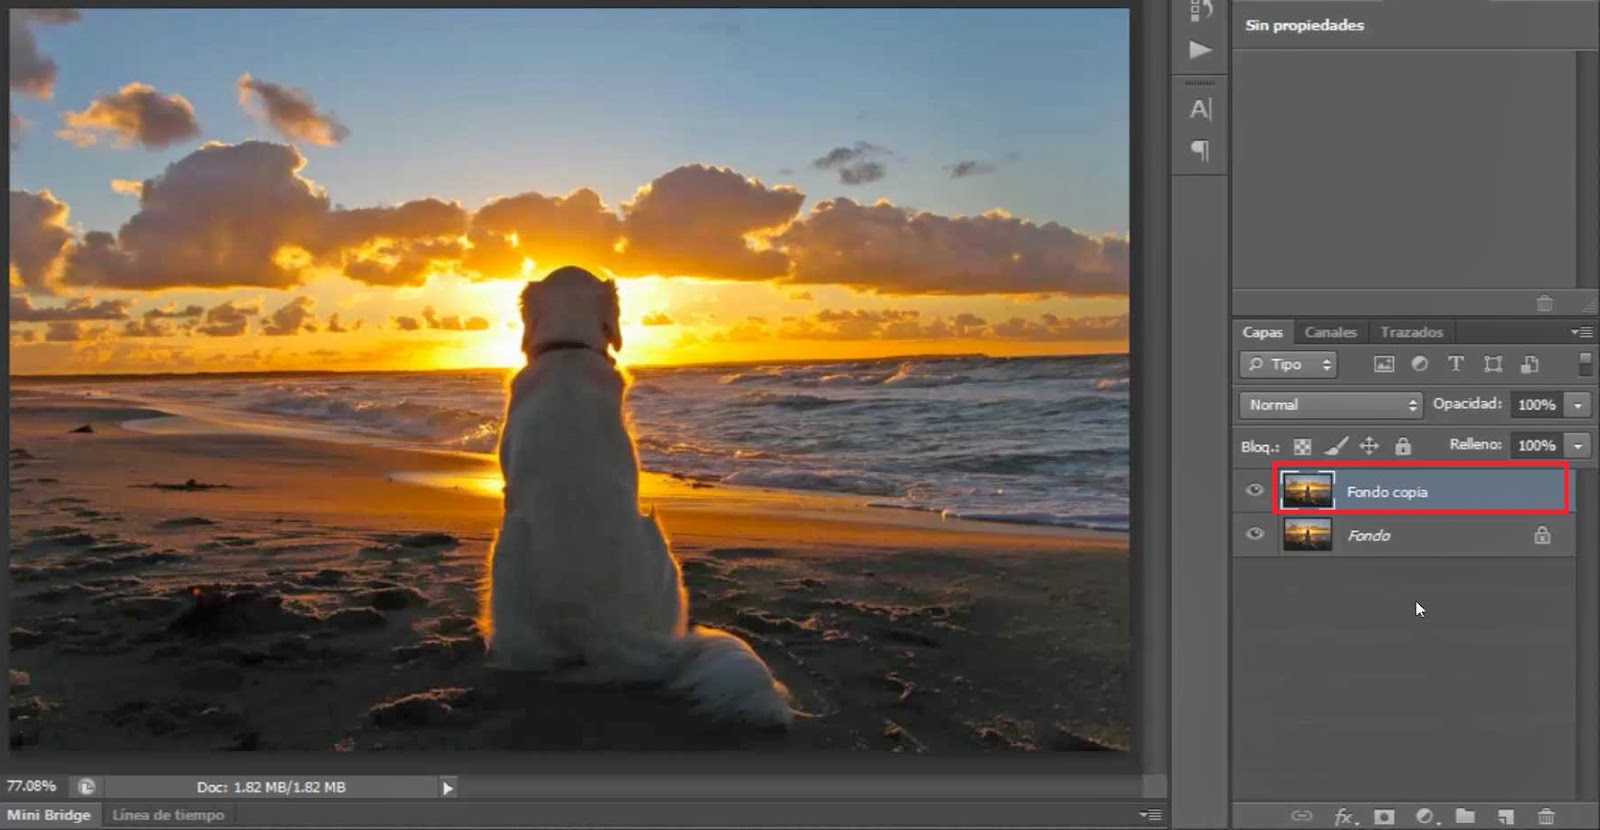Screen dimensions: 1600x830
Task: Open the Actions panel play icon
Action: coord(1200,50)
